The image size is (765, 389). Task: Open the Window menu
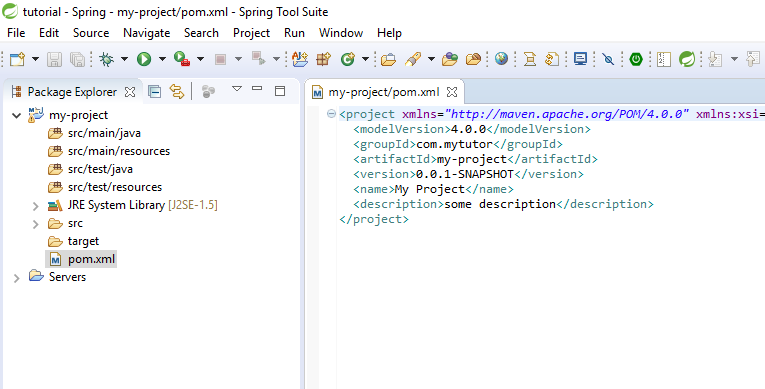341,33
